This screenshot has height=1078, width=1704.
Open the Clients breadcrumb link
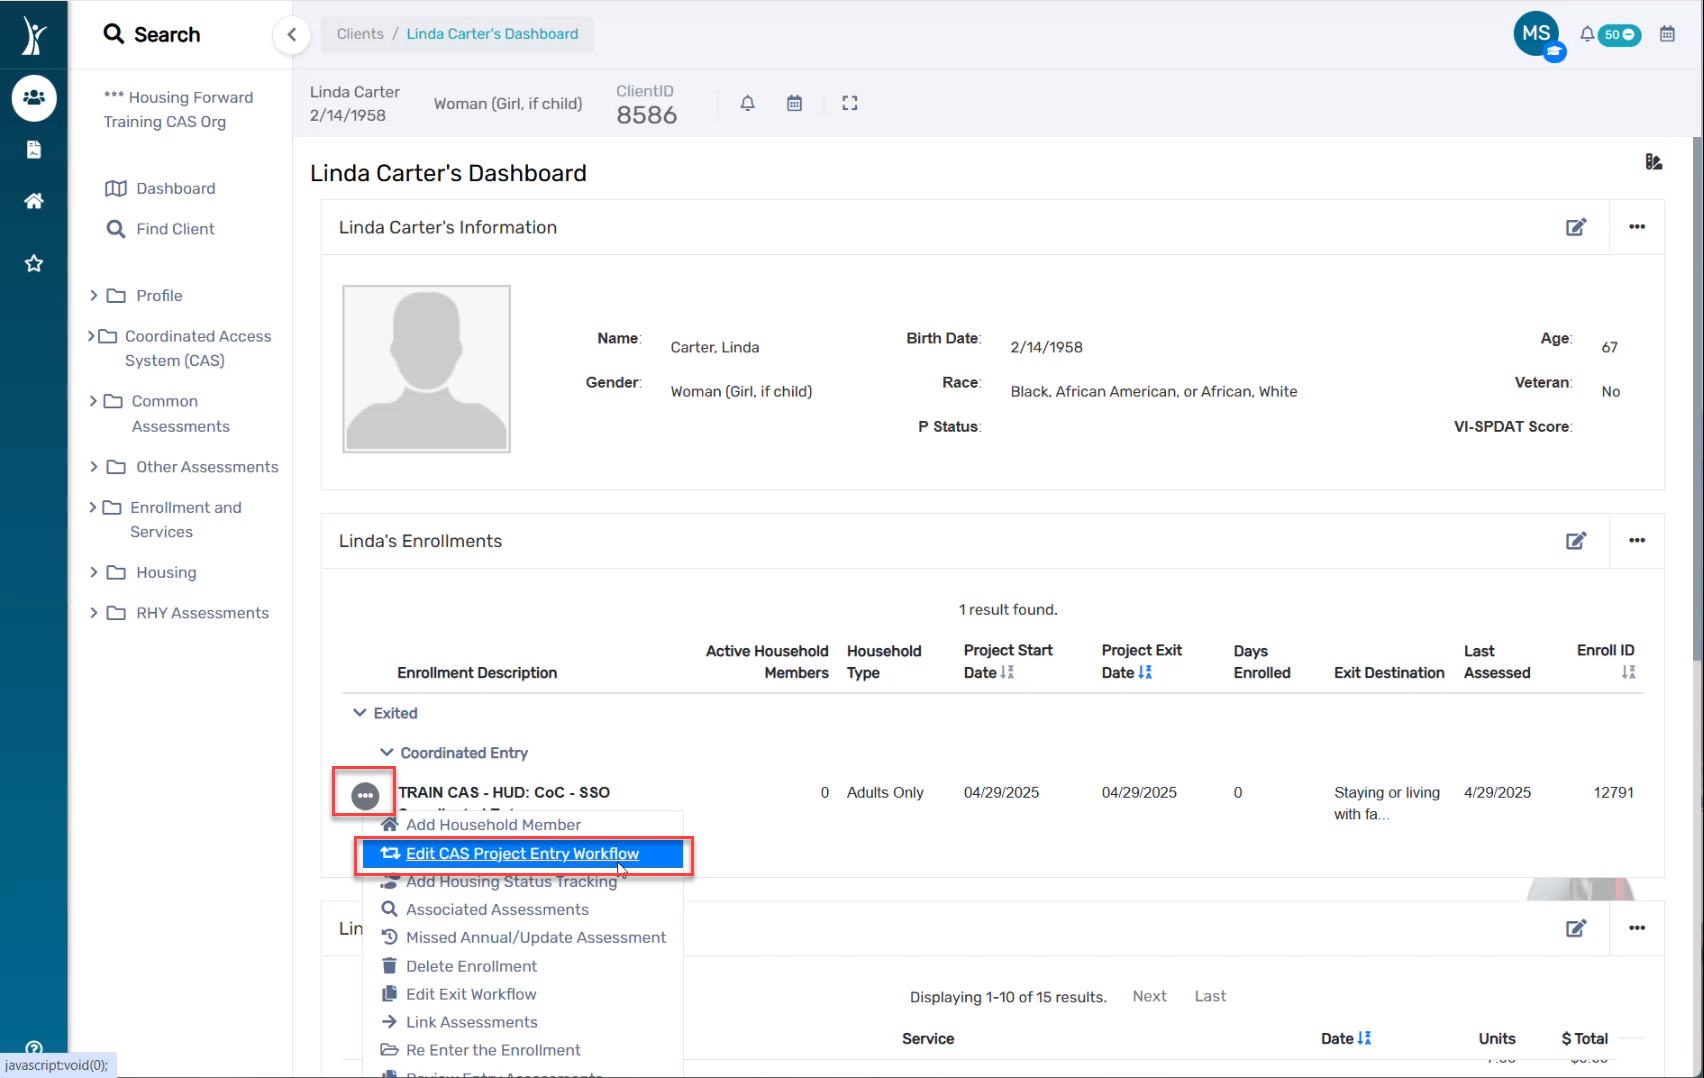(359, 33)
